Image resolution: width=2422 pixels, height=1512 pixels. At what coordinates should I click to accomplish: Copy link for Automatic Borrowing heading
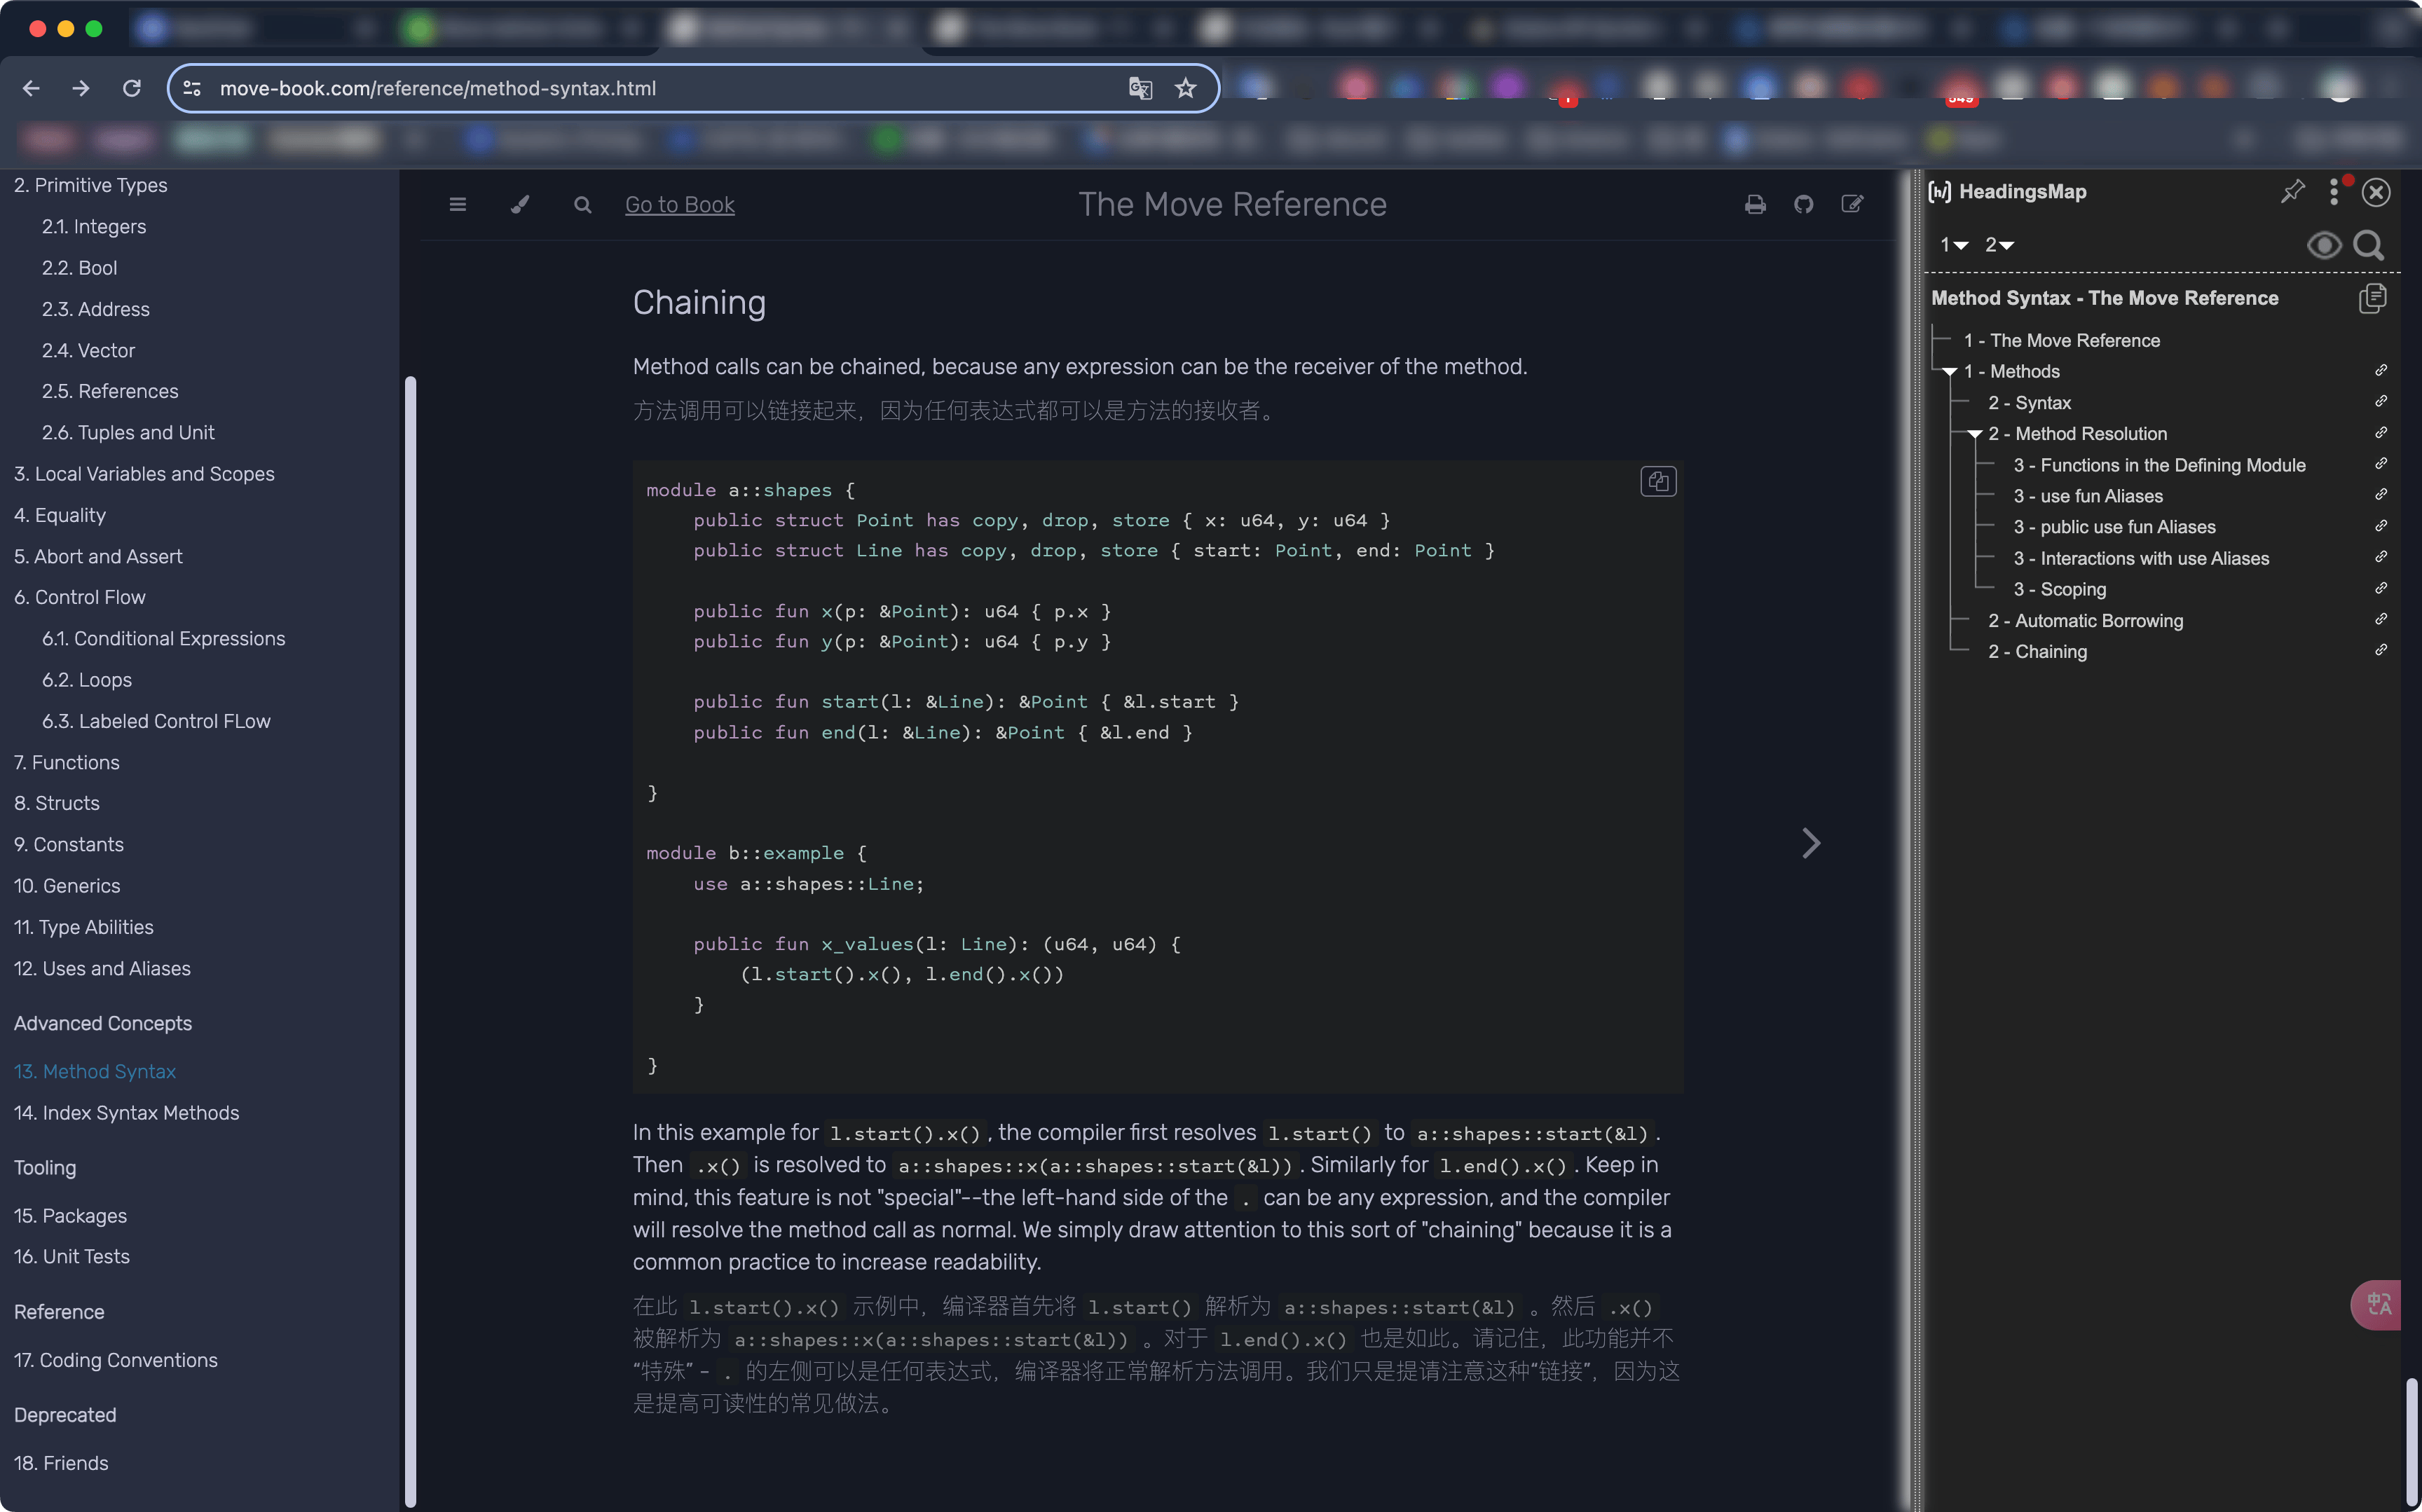(2381, 620)
